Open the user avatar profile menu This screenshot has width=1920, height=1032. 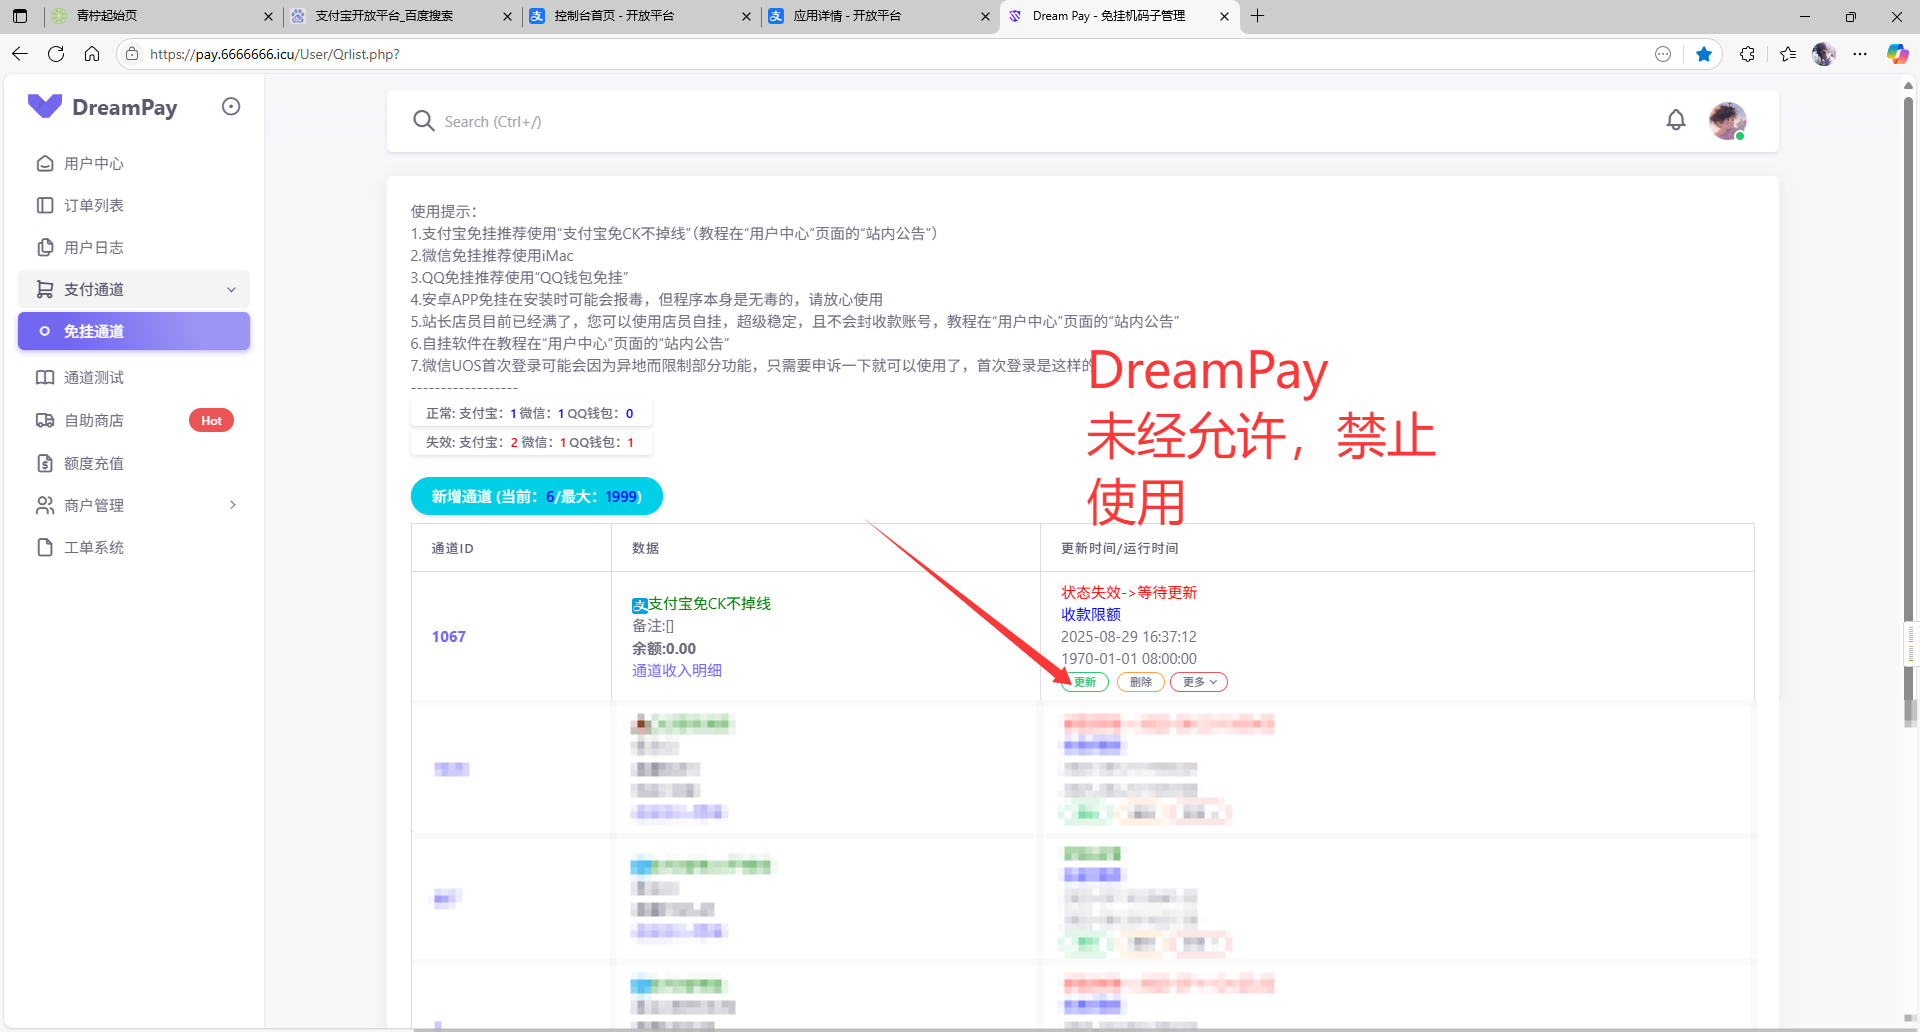[x=1727, y=121]
